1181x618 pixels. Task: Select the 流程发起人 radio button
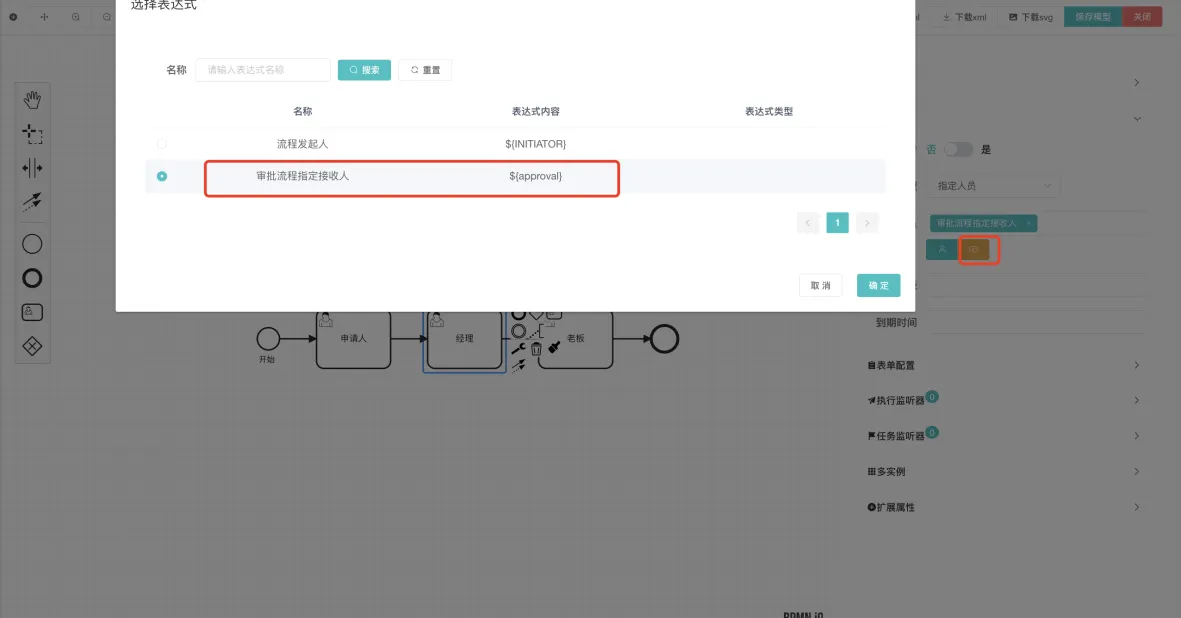[x=162, y=144]
